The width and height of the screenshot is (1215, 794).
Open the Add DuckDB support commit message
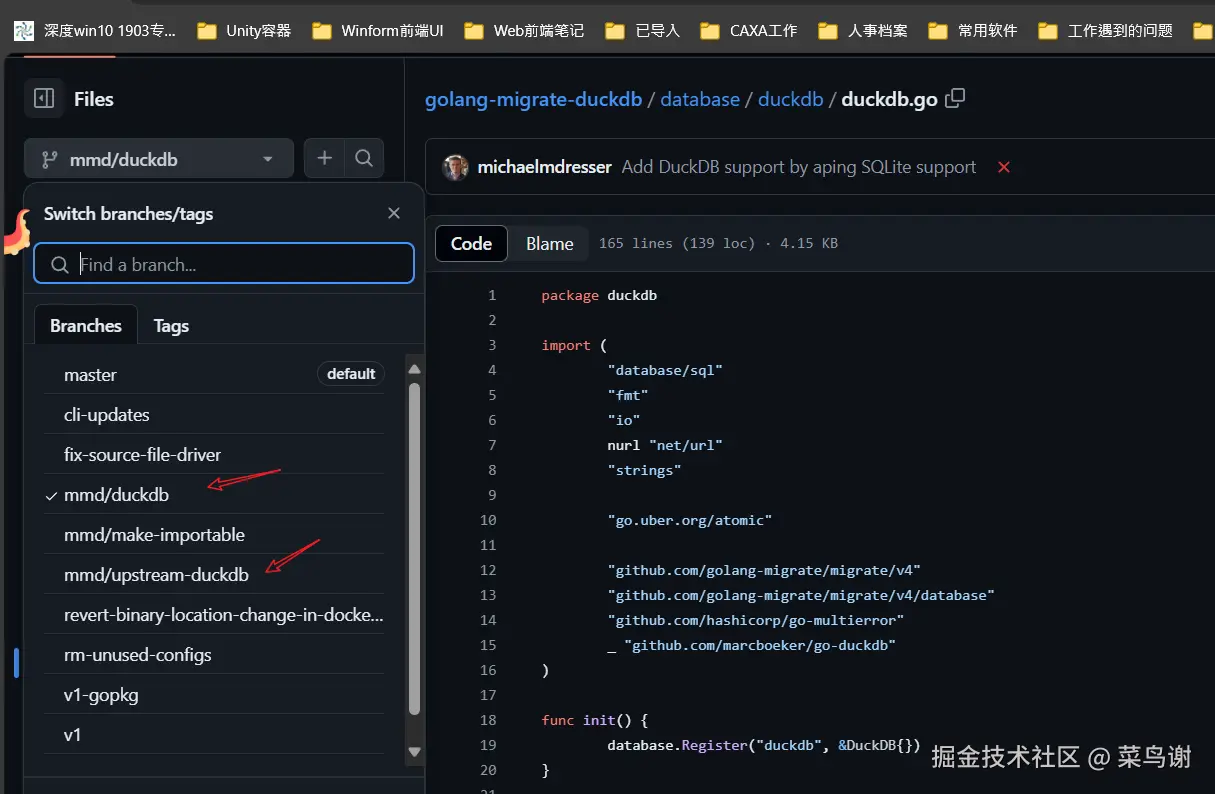798,167
